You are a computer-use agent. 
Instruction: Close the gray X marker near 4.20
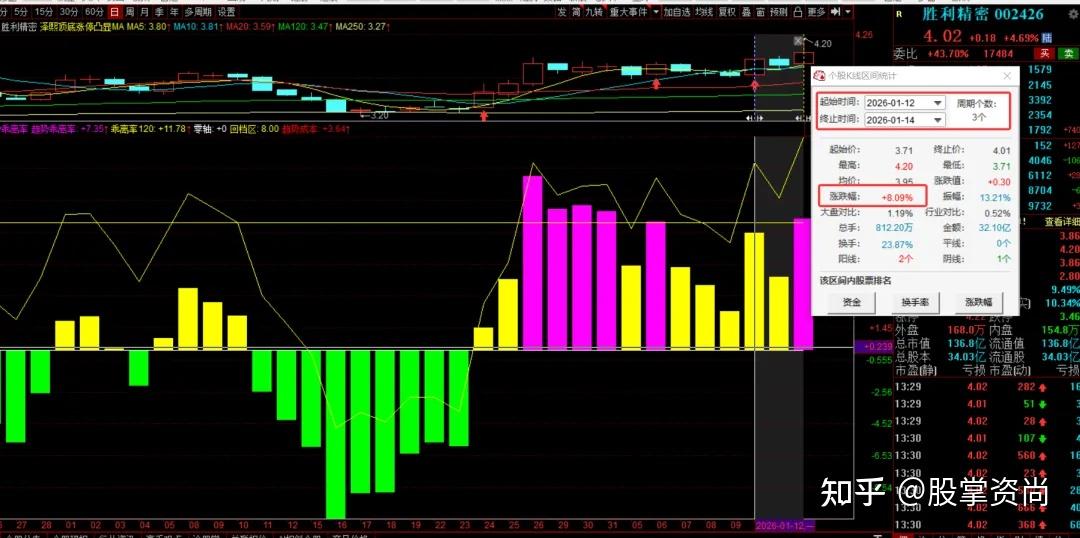[x=798, y=41]
